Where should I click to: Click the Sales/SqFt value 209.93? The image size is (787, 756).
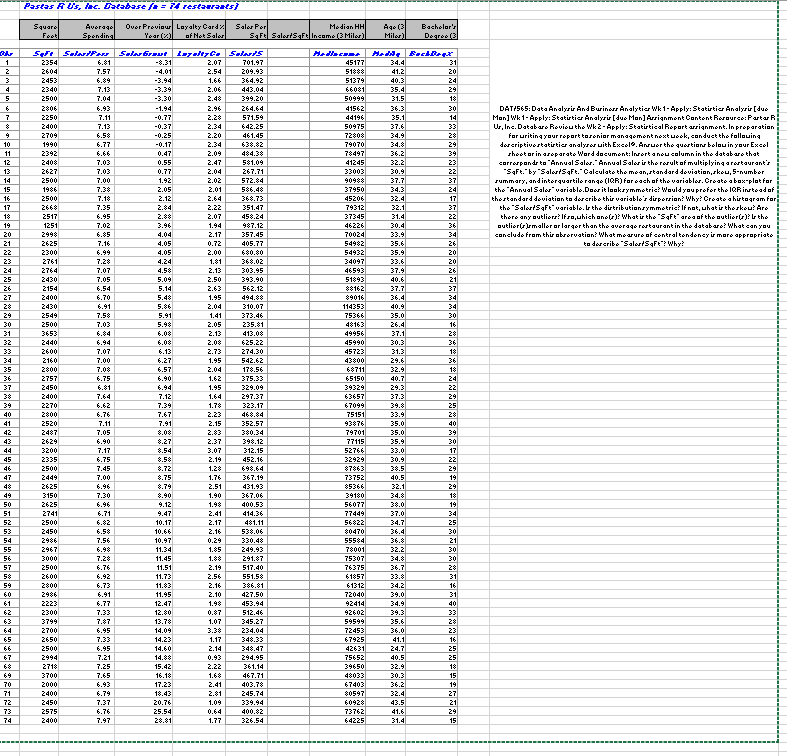point(252,72)
